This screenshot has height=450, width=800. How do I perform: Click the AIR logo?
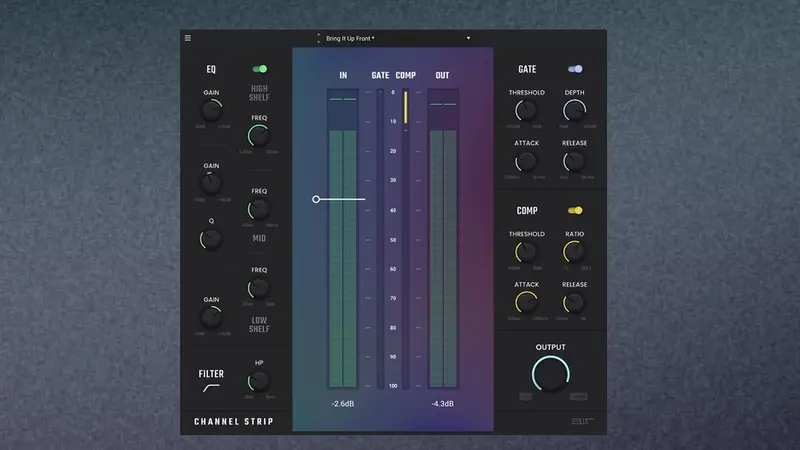click(x=583, y=421)
